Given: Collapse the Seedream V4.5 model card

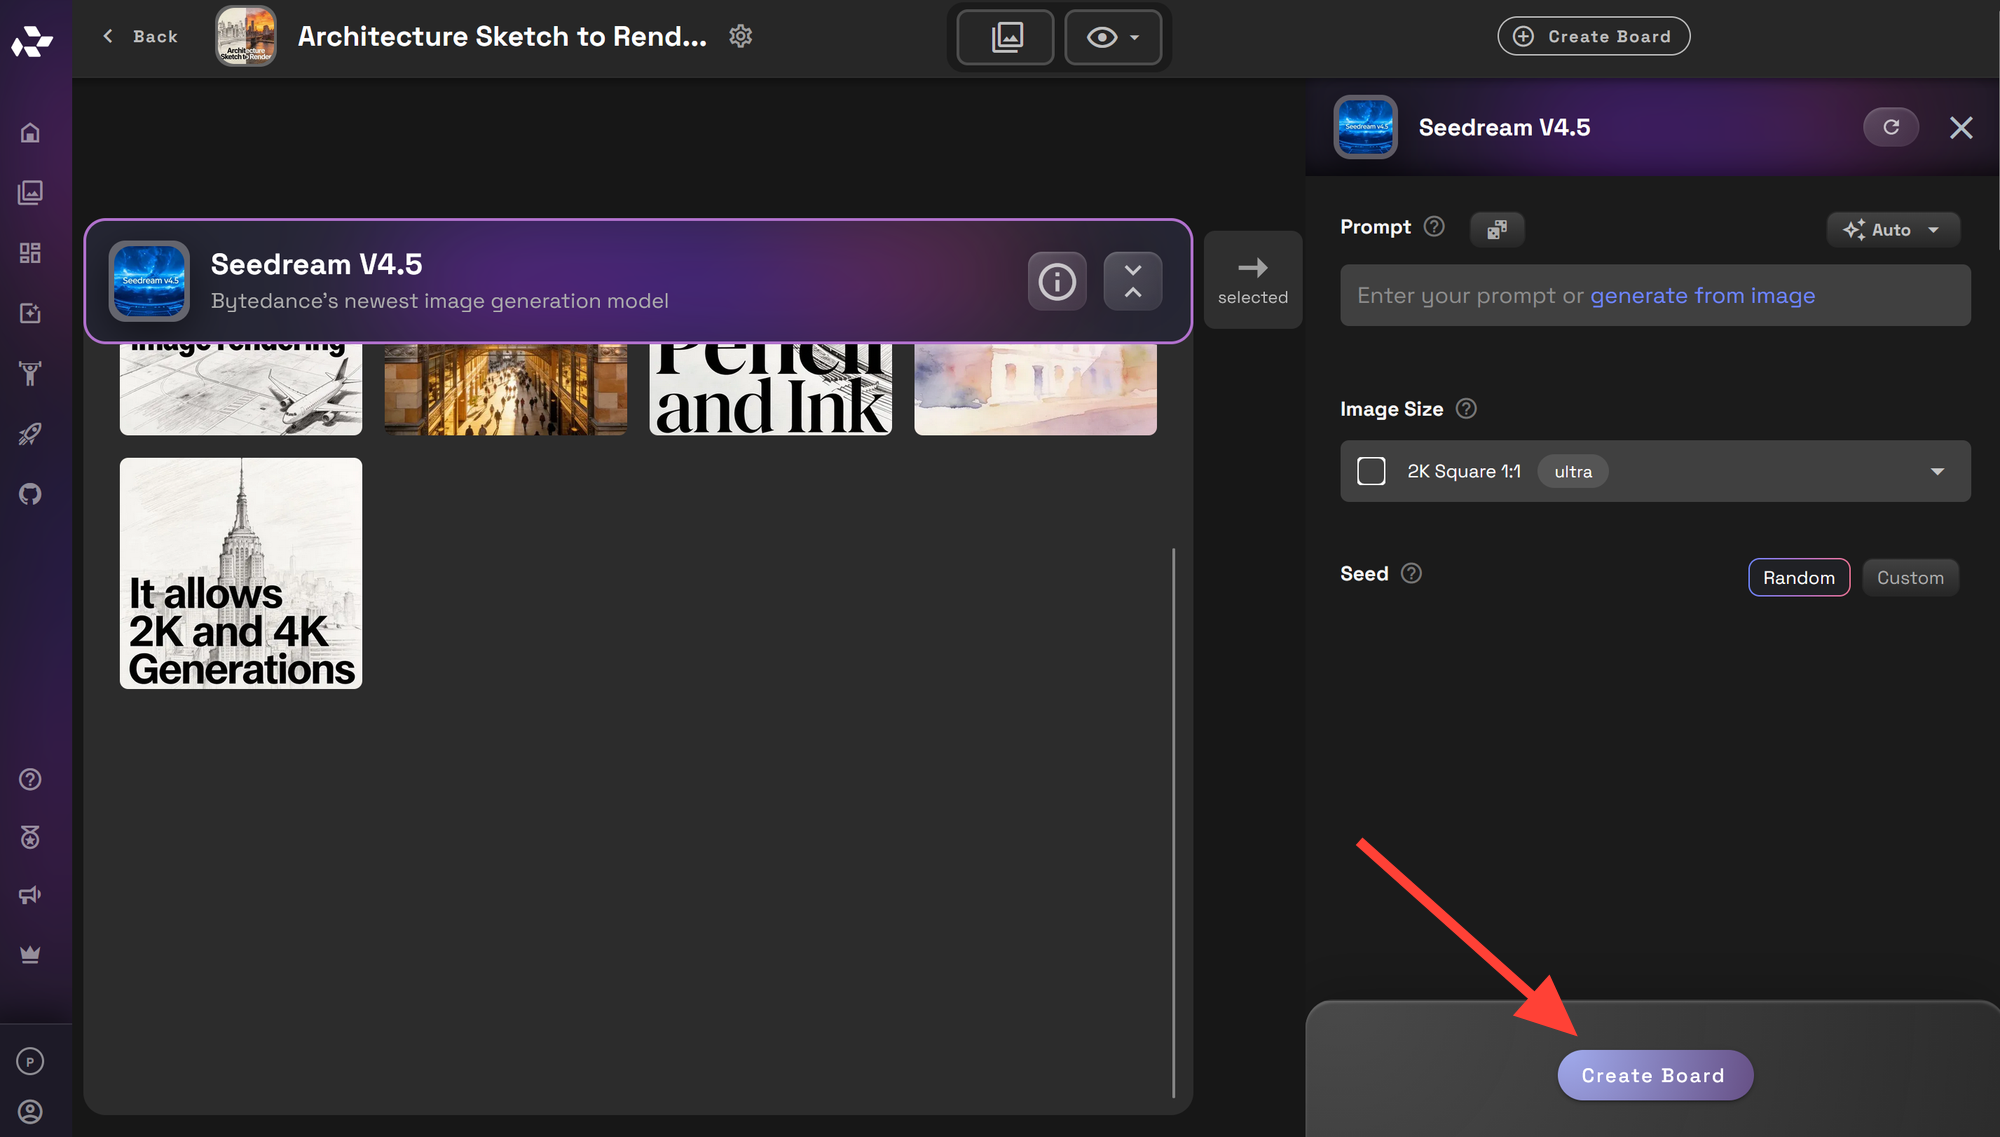Looking at the screenshot, I should [x=1132, y=282].
